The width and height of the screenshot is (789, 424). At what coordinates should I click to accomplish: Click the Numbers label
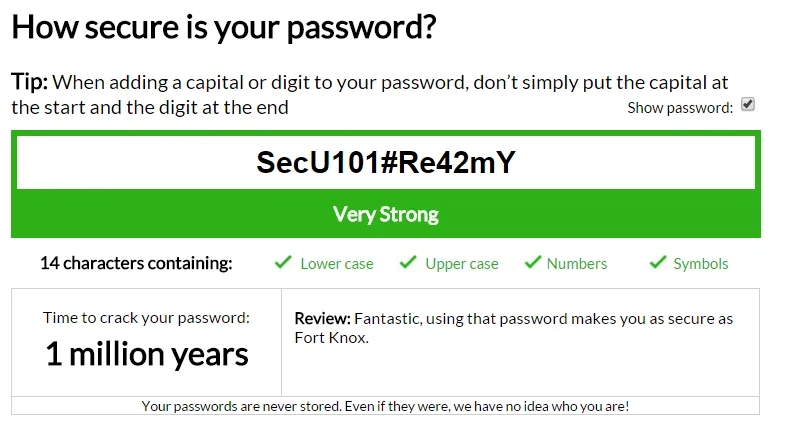pyautogui.click(x=577, y=264)
